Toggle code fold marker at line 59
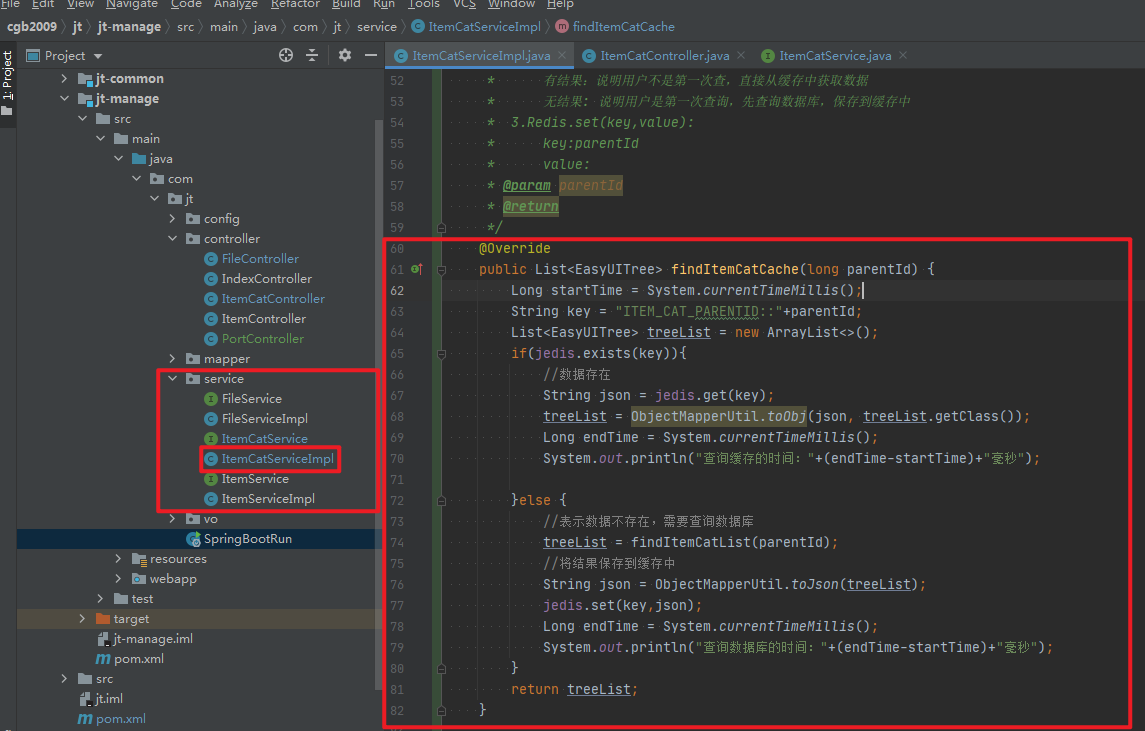This screenshot has height=731, width=1145. [x=442, y=228]
